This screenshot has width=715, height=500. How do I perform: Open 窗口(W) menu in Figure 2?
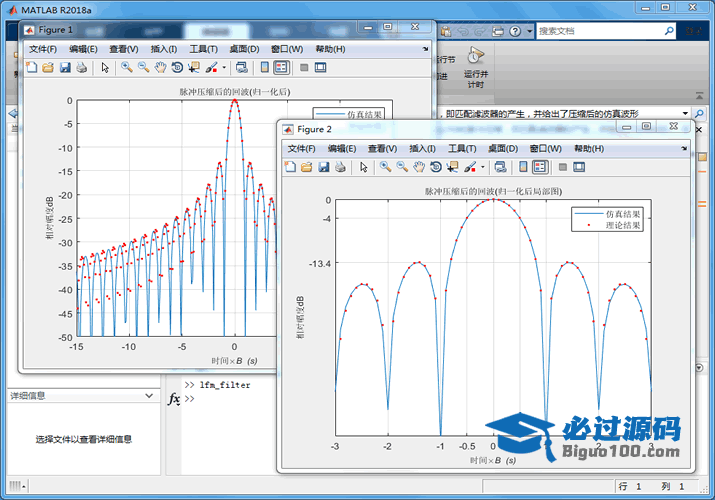pyautogui.click(x=545, y=149)
